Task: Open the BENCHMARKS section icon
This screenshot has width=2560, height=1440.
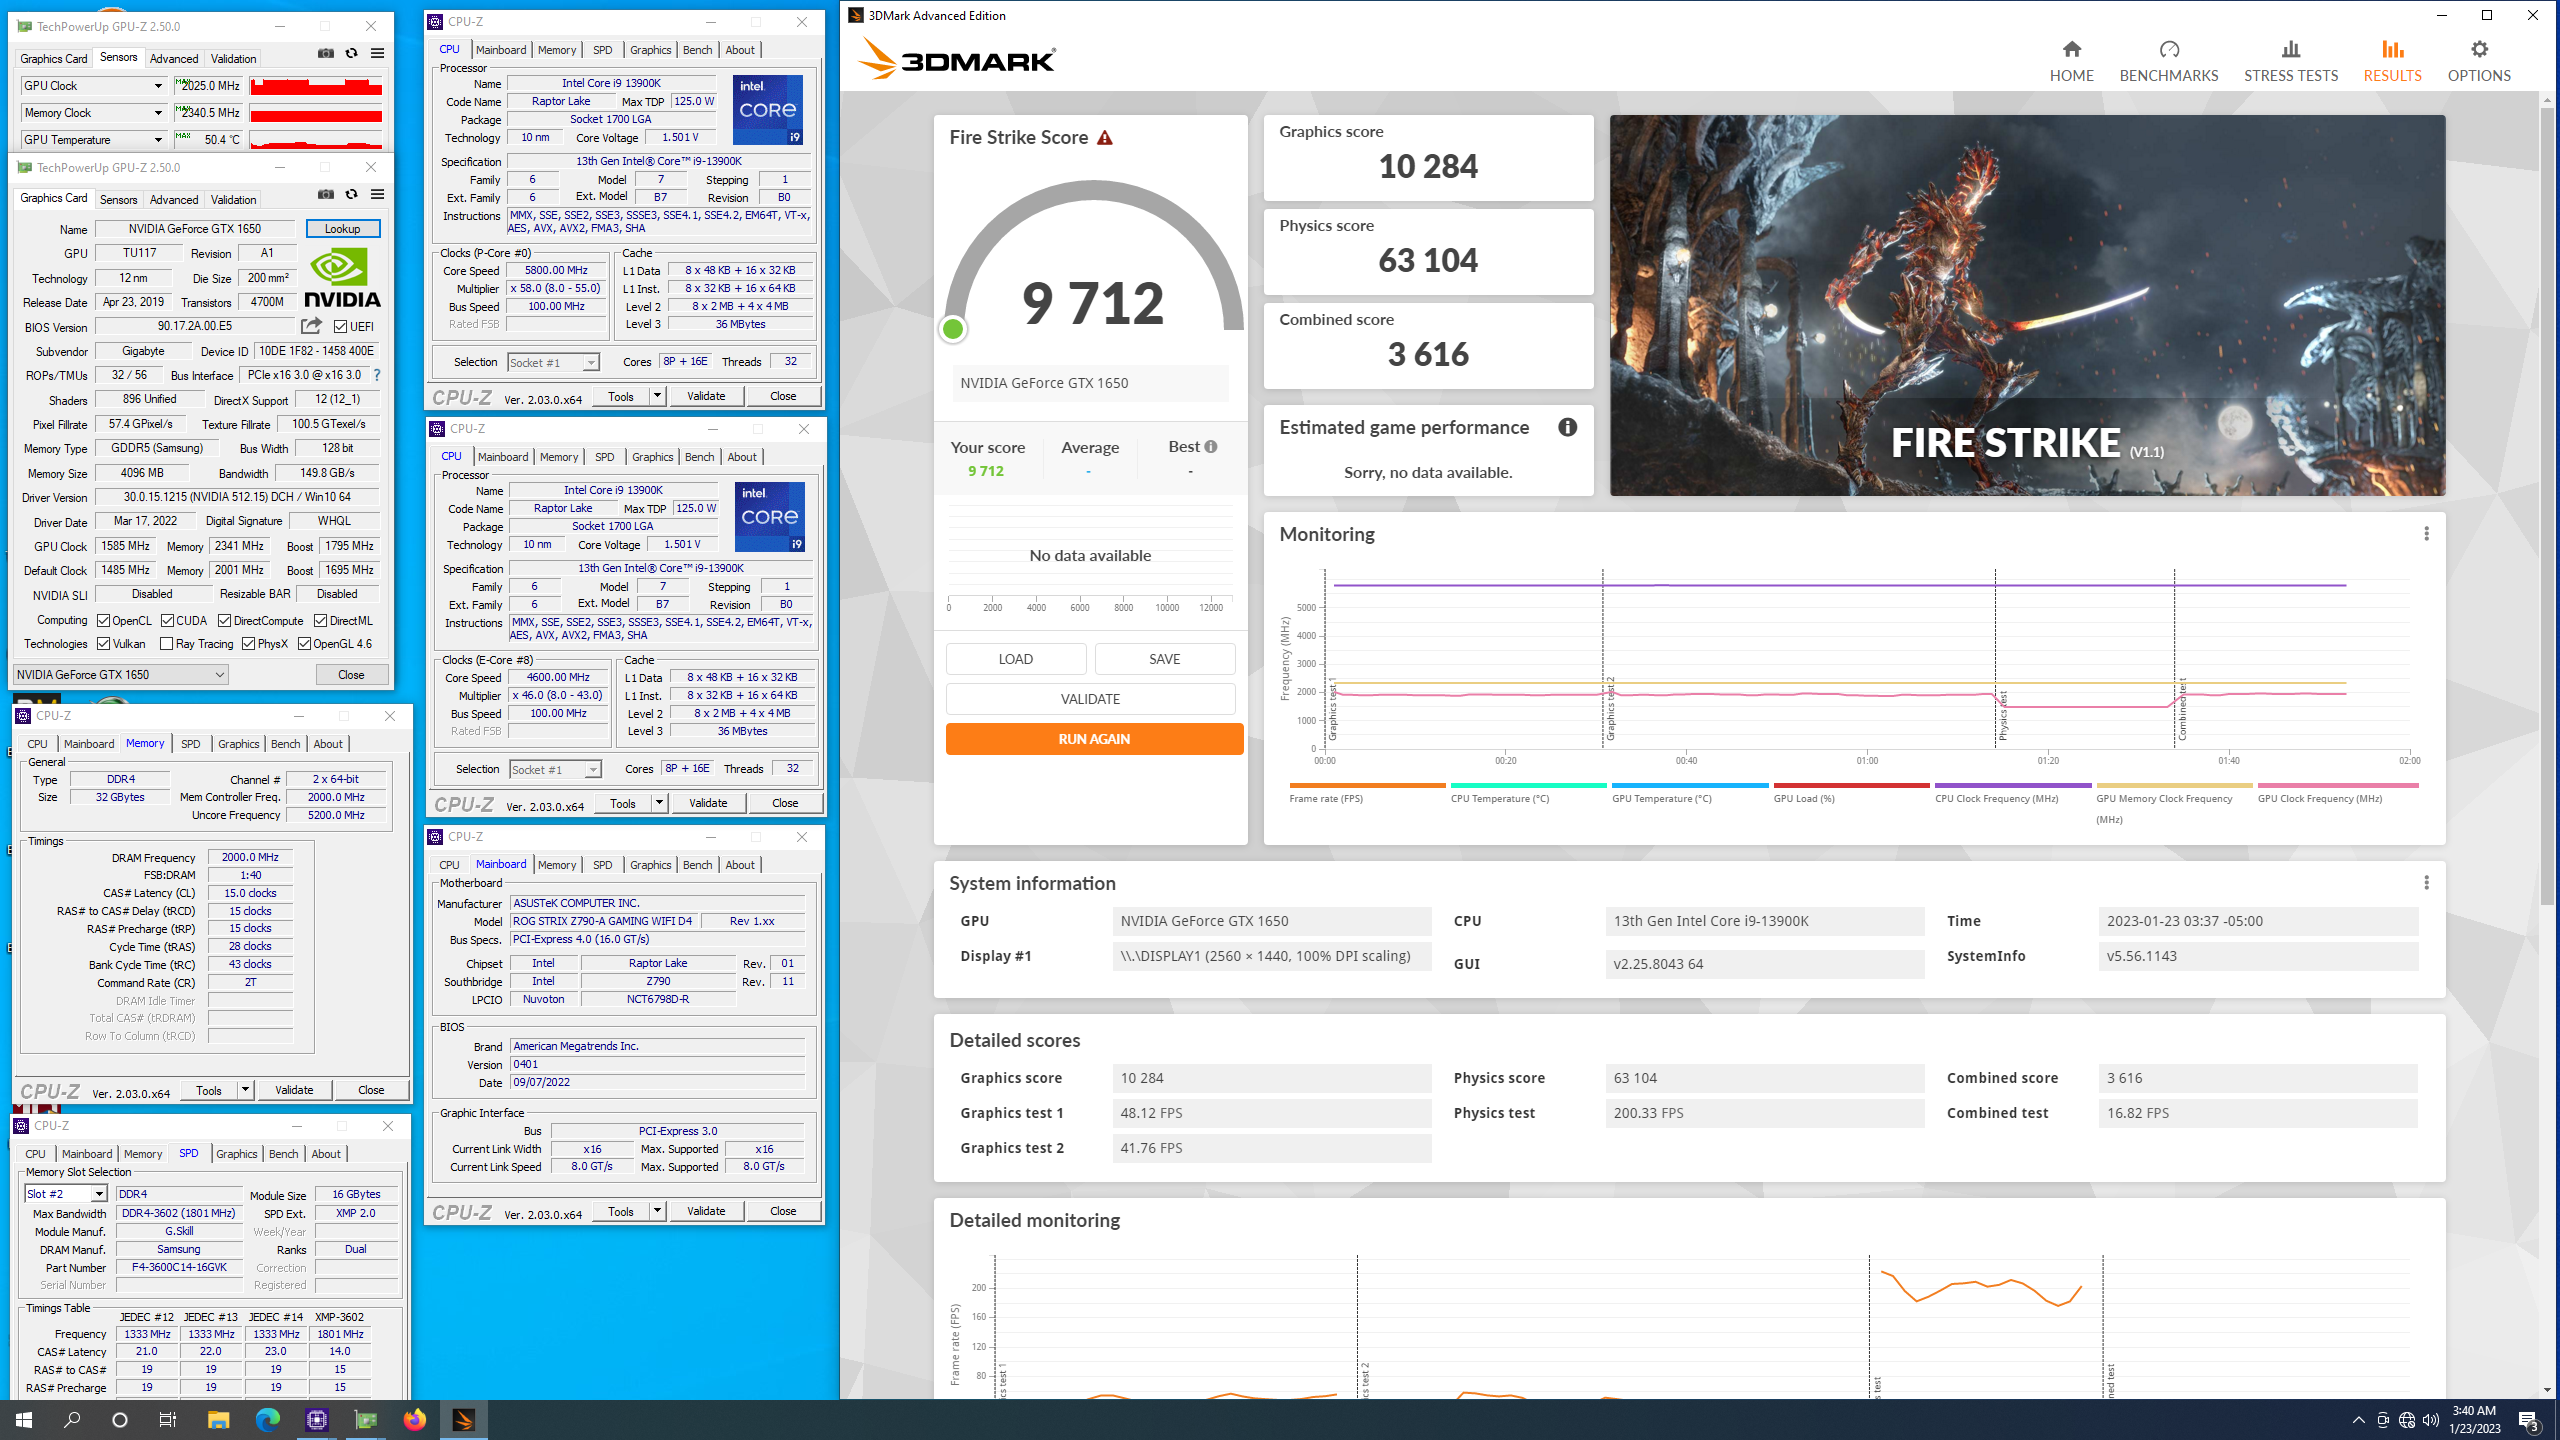Action: pyautogui.click(x=2169, y=49)
